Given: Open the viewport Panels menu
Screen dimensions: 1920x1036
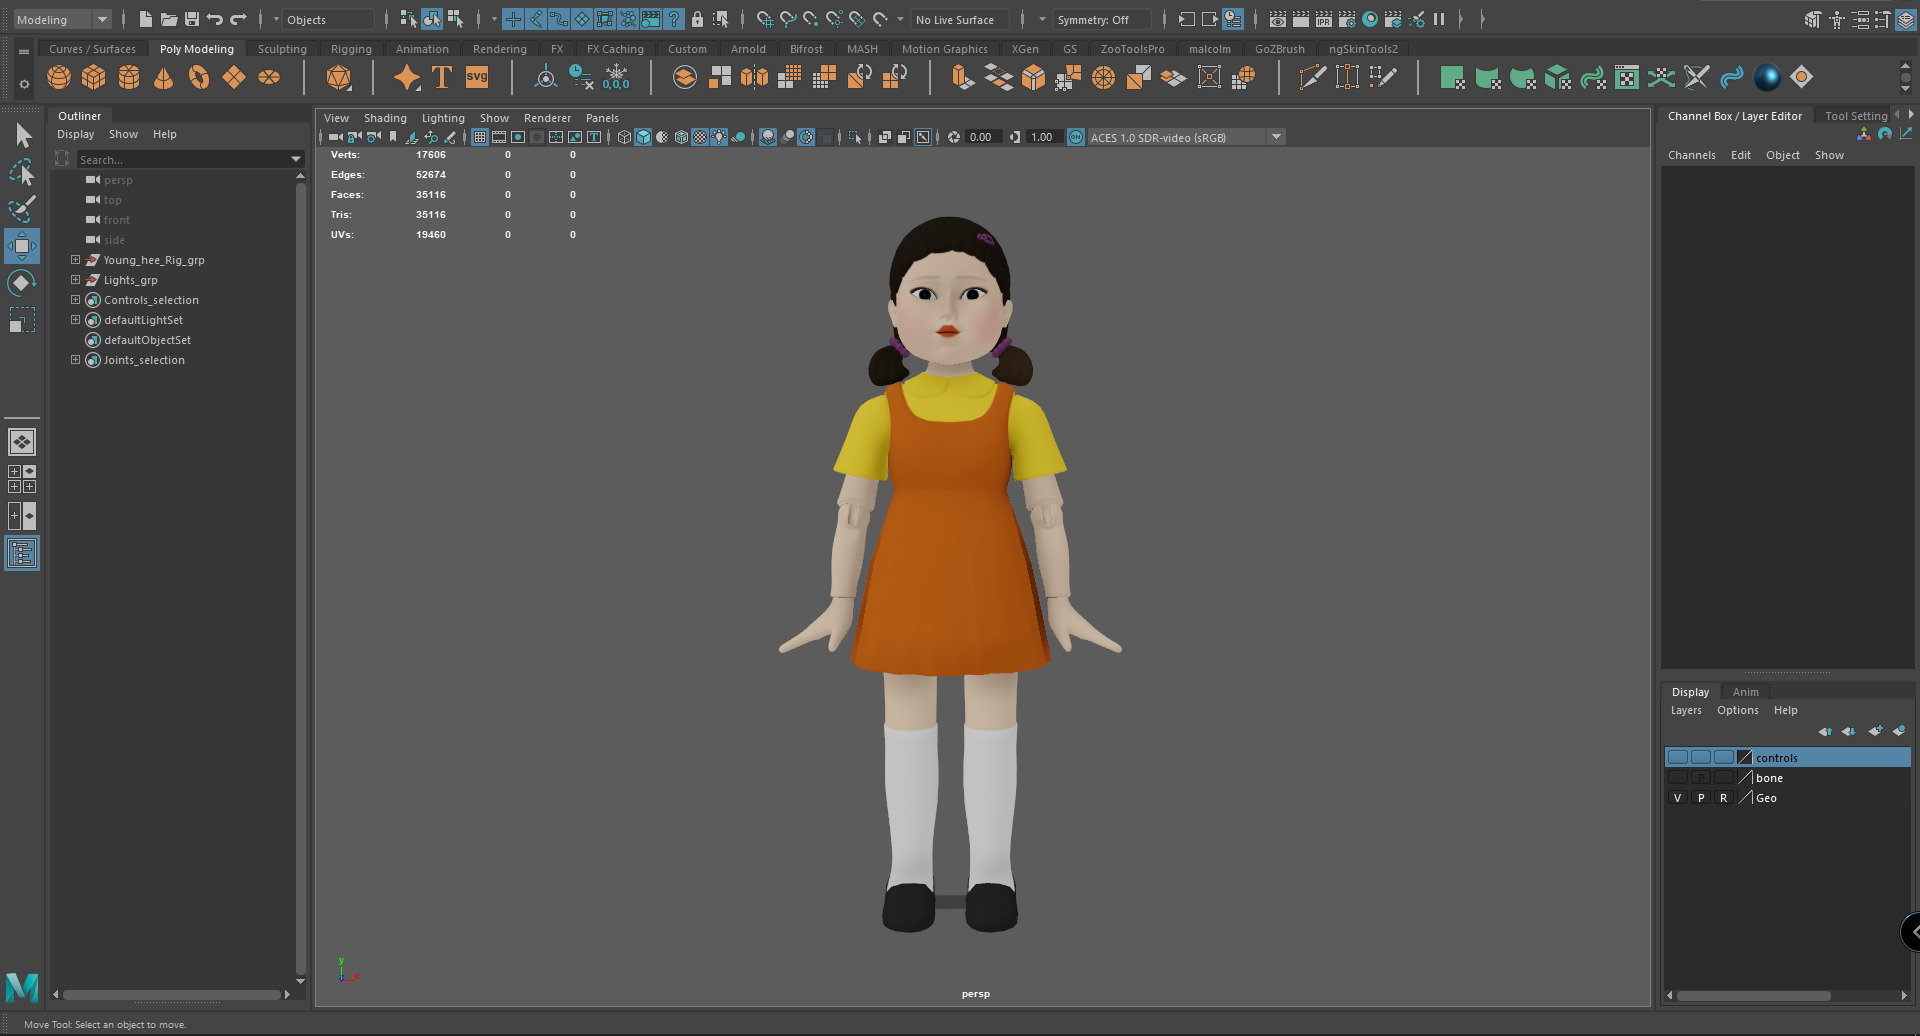Looking at the screenshot, I should coord(602,118).
